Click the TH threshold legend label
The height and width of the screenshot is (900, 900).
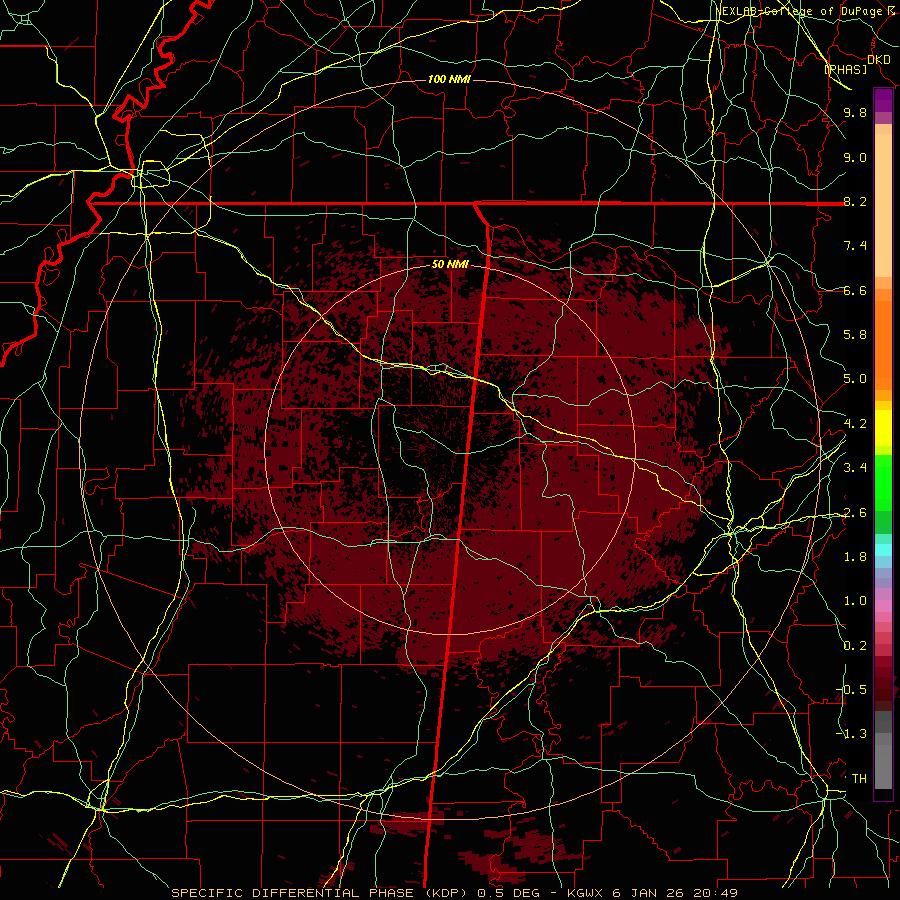859,779
